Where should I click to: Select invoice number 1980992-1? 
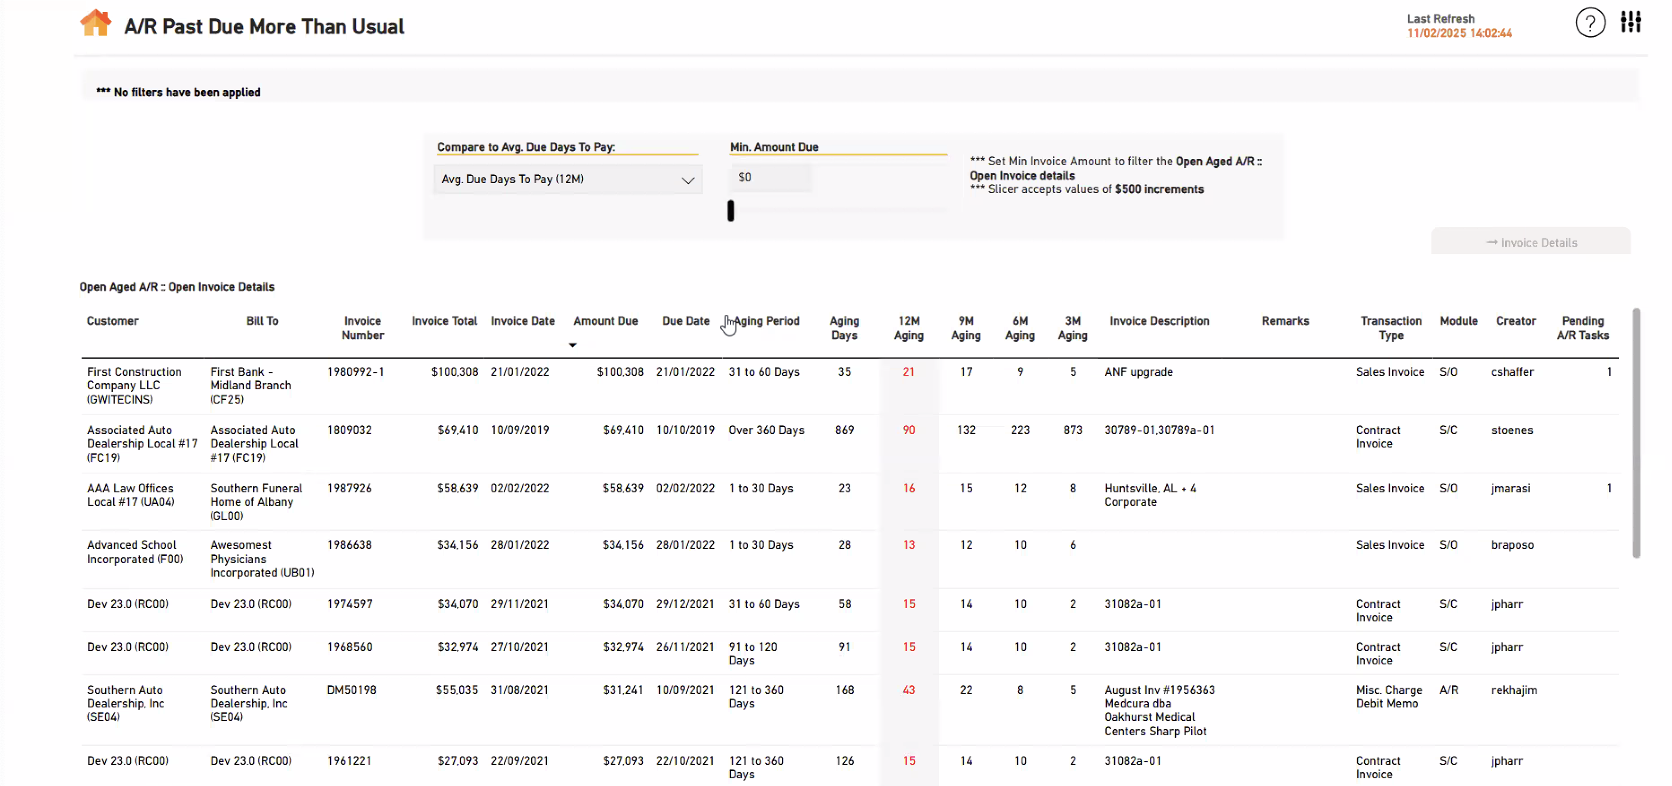[356, 372]
